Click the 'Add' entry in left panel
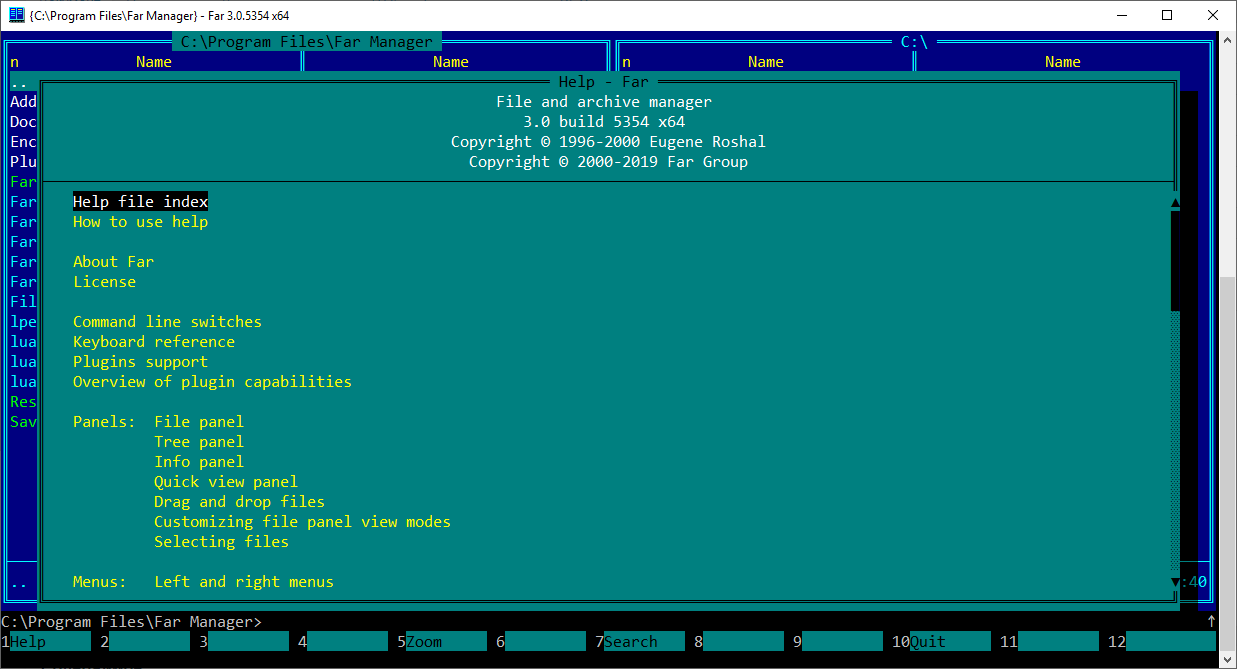Screen dimensions: 1237x669 point(23,102)
